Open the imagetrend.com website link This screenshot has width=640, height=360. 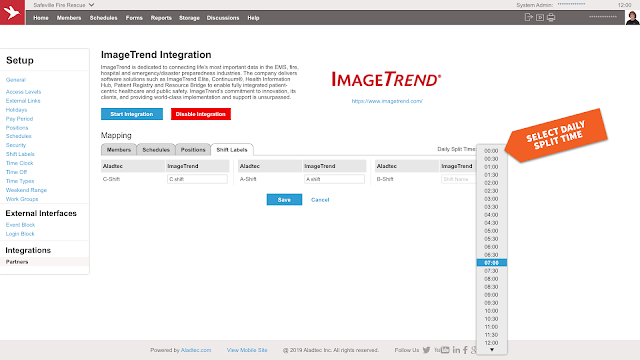387,101
